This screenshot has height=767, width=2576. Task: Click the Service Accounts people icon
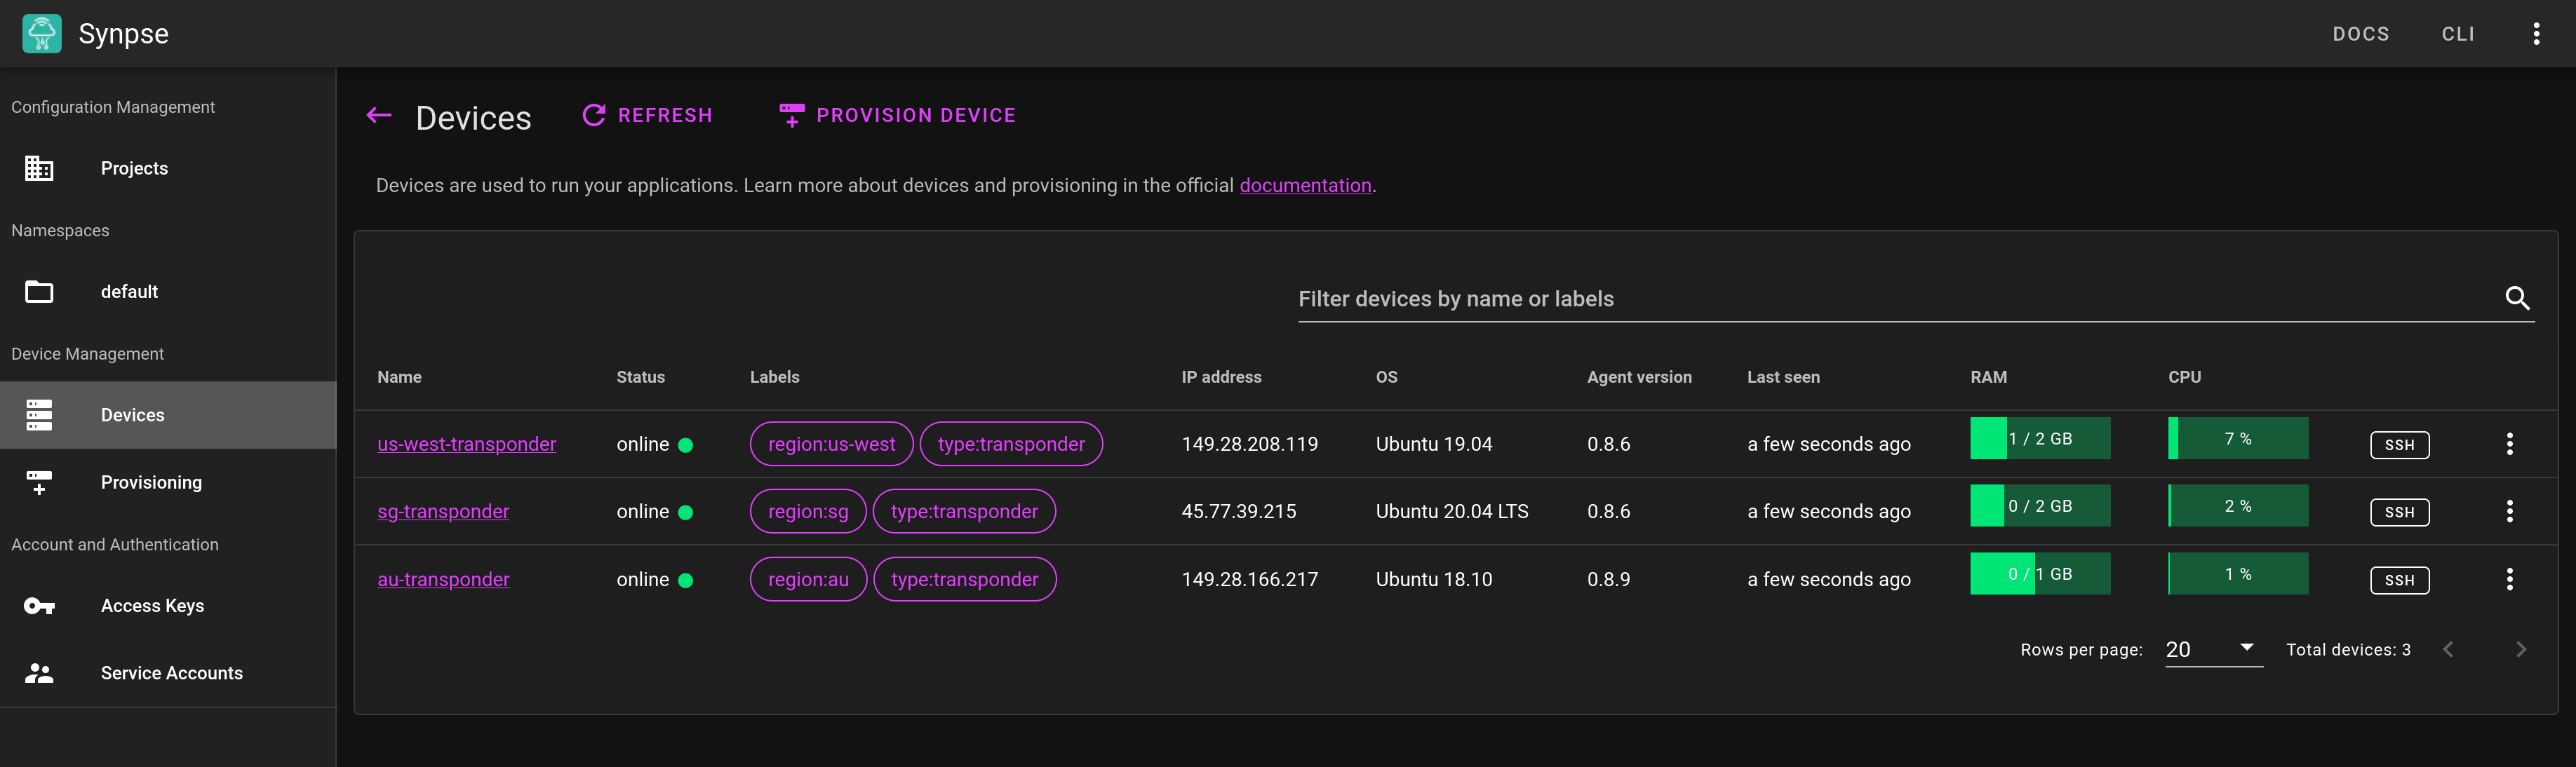(39, 673)
